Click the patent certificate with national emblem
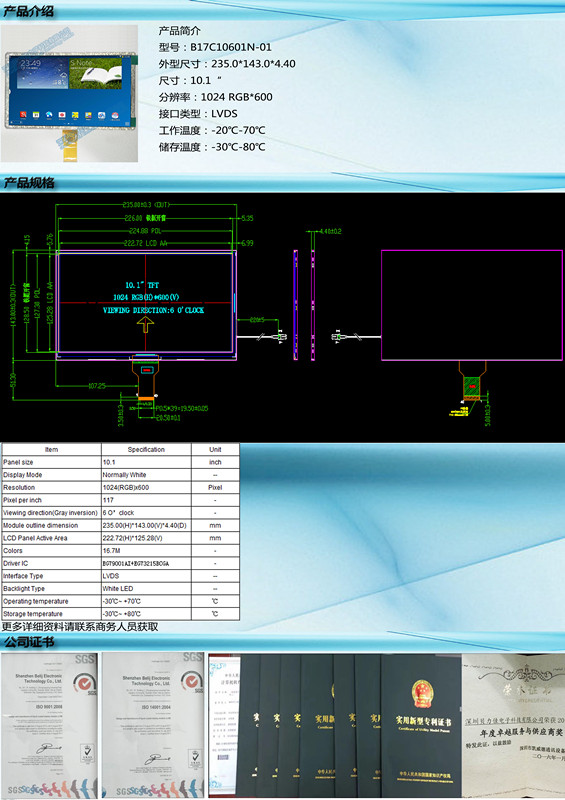Image resolution: width=565 pixels, height=800 pixels. point(422,726)
